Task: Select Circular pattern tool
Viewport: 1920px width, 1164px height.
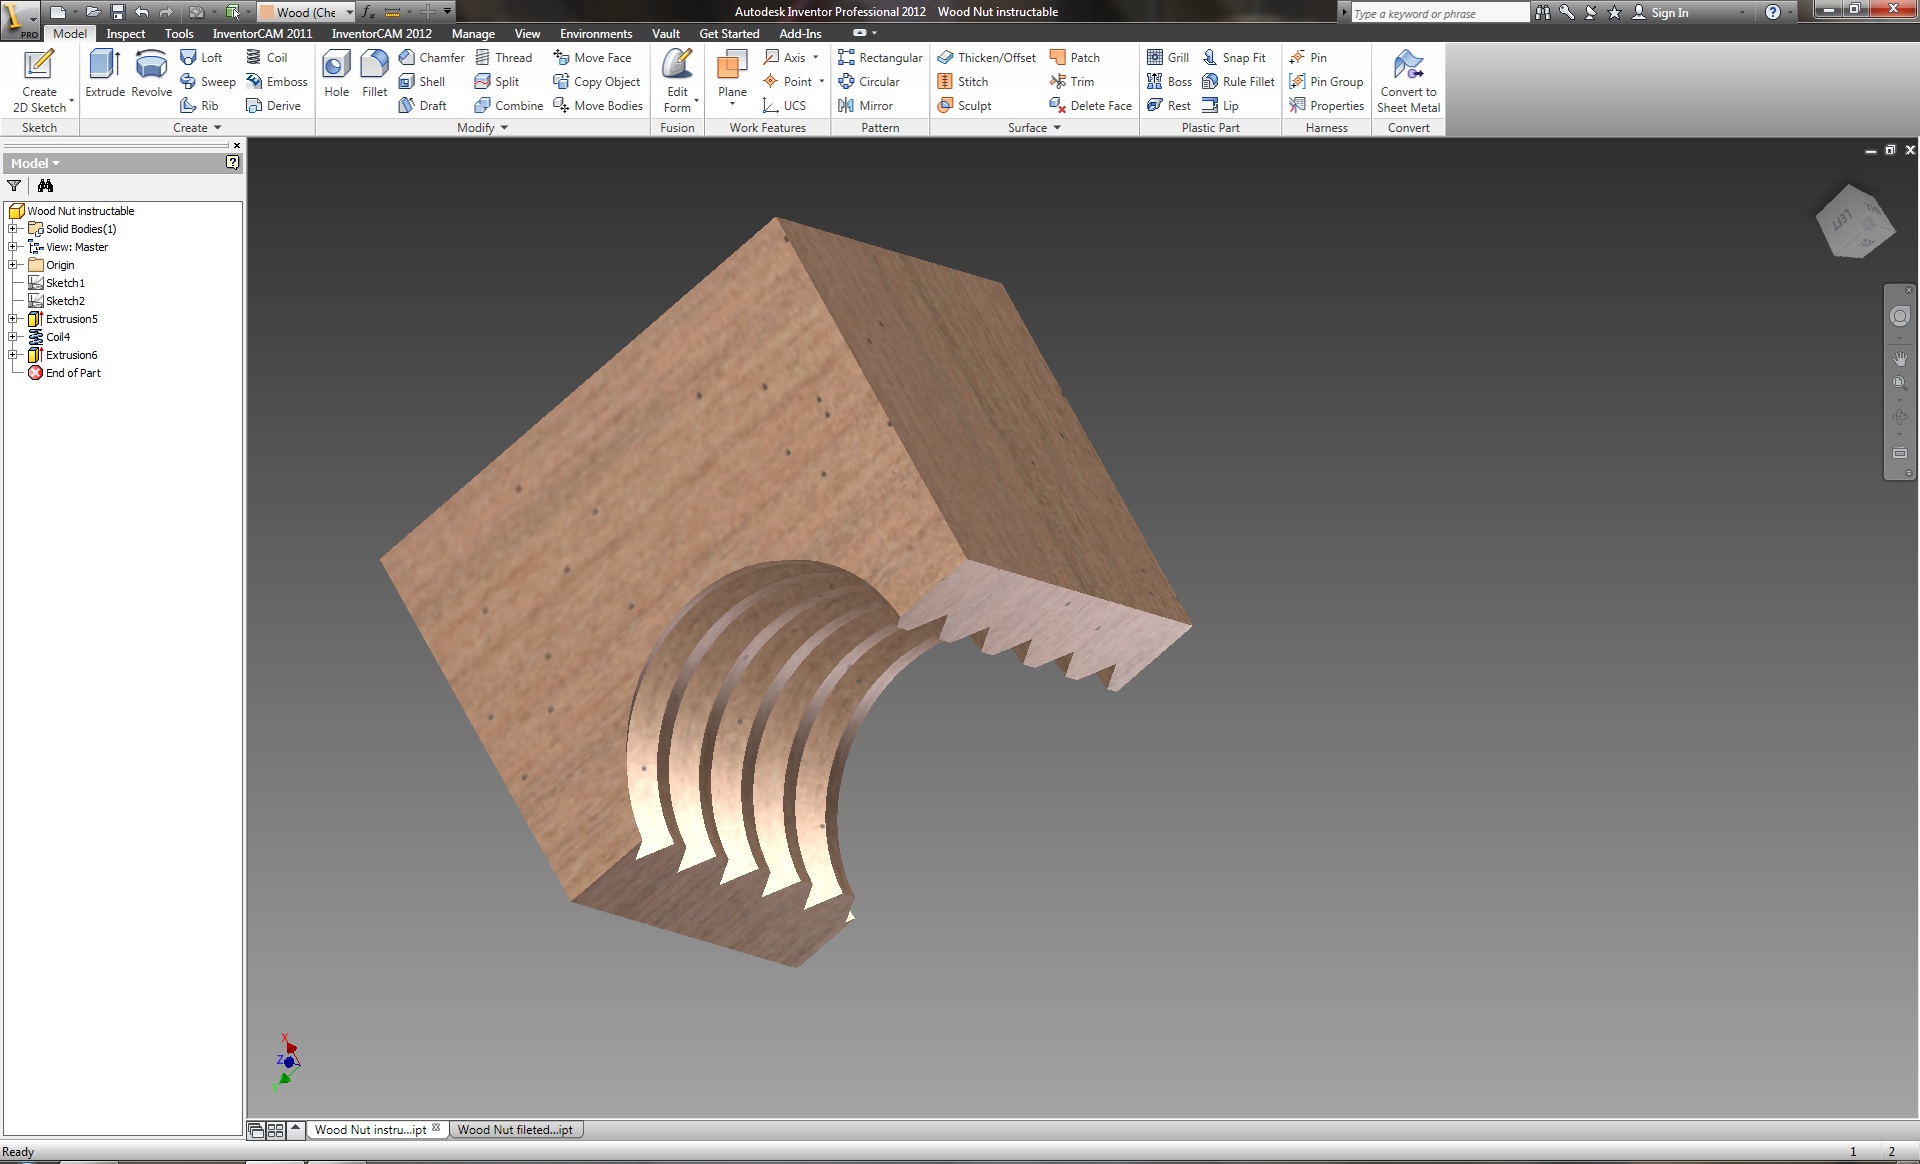Action: click(x=869, y=81)
